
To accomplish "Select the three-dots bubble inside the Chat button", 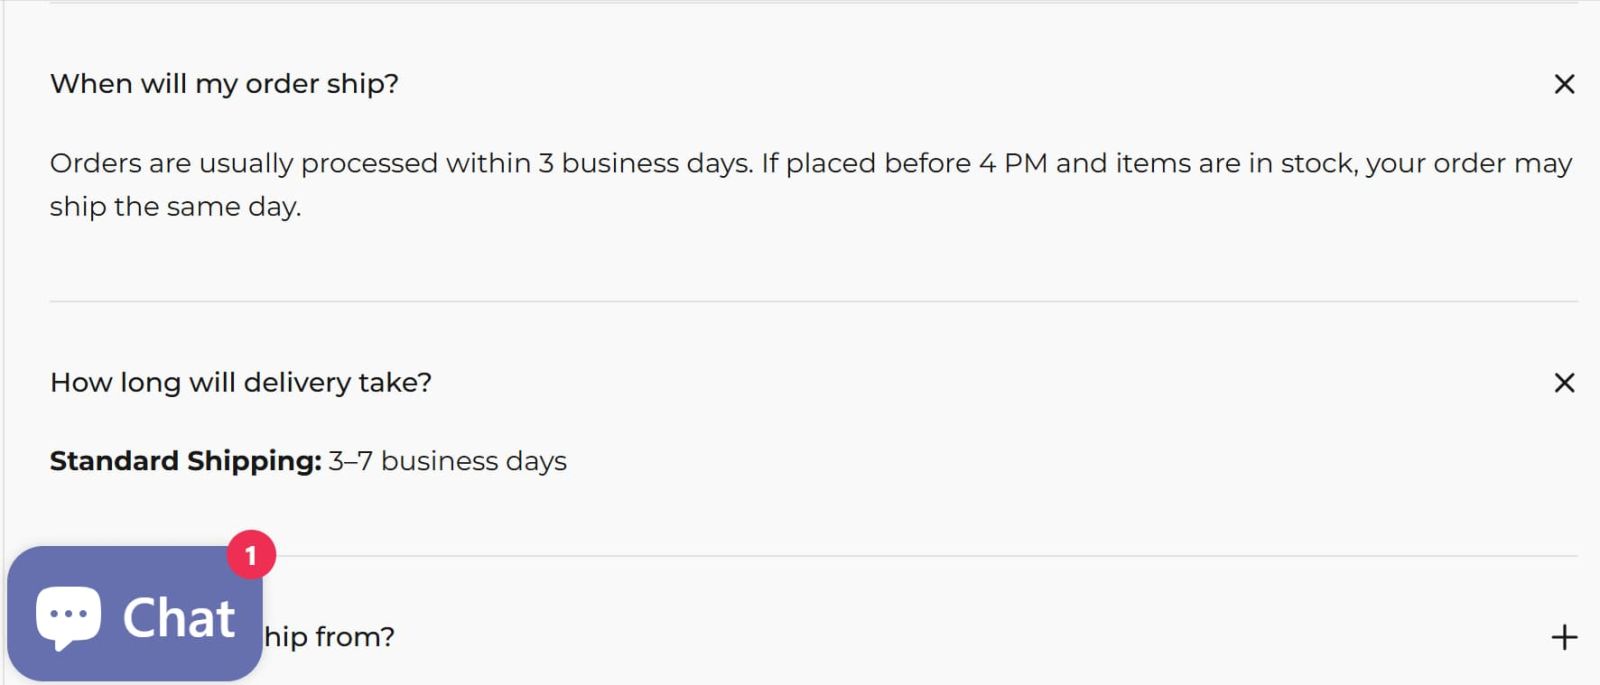I will point(67,614).
